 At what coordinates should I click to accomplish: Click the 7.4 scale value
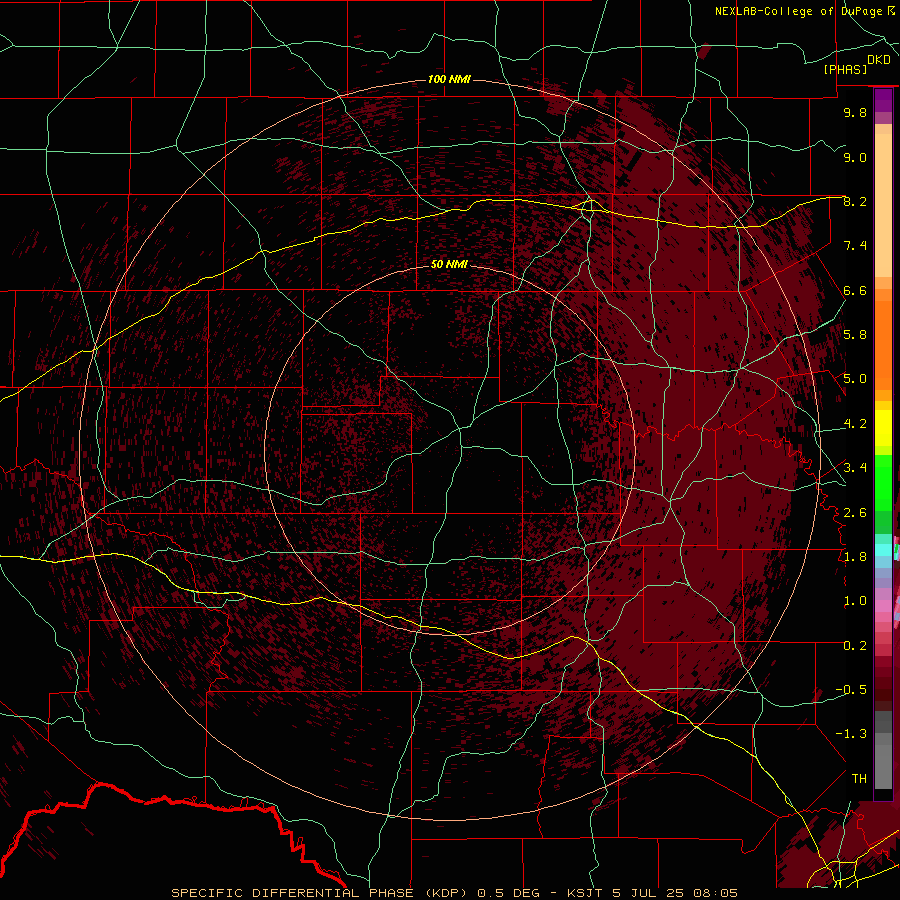click(x=855, y=246)
